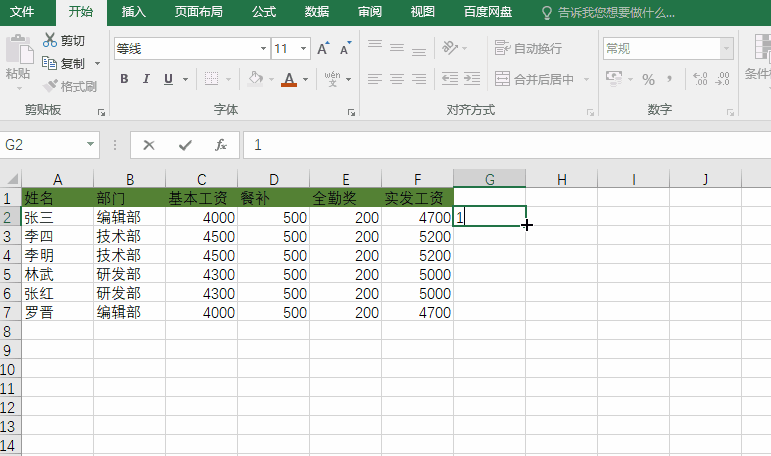This screenshot has width=771, height=456.
Task: Open the 百度网盘 tab
Action: (x=488, y=12)
